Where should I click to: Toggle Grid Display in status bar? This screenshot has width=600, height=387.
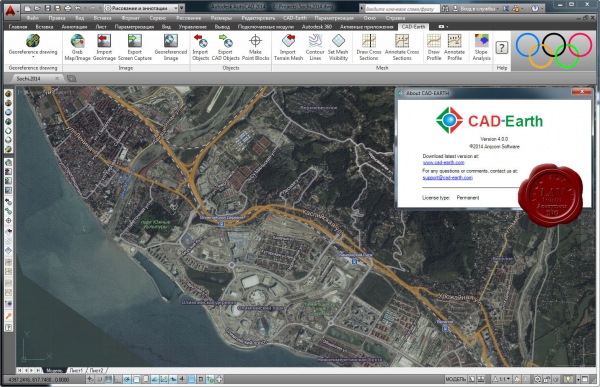pos(109,379)
